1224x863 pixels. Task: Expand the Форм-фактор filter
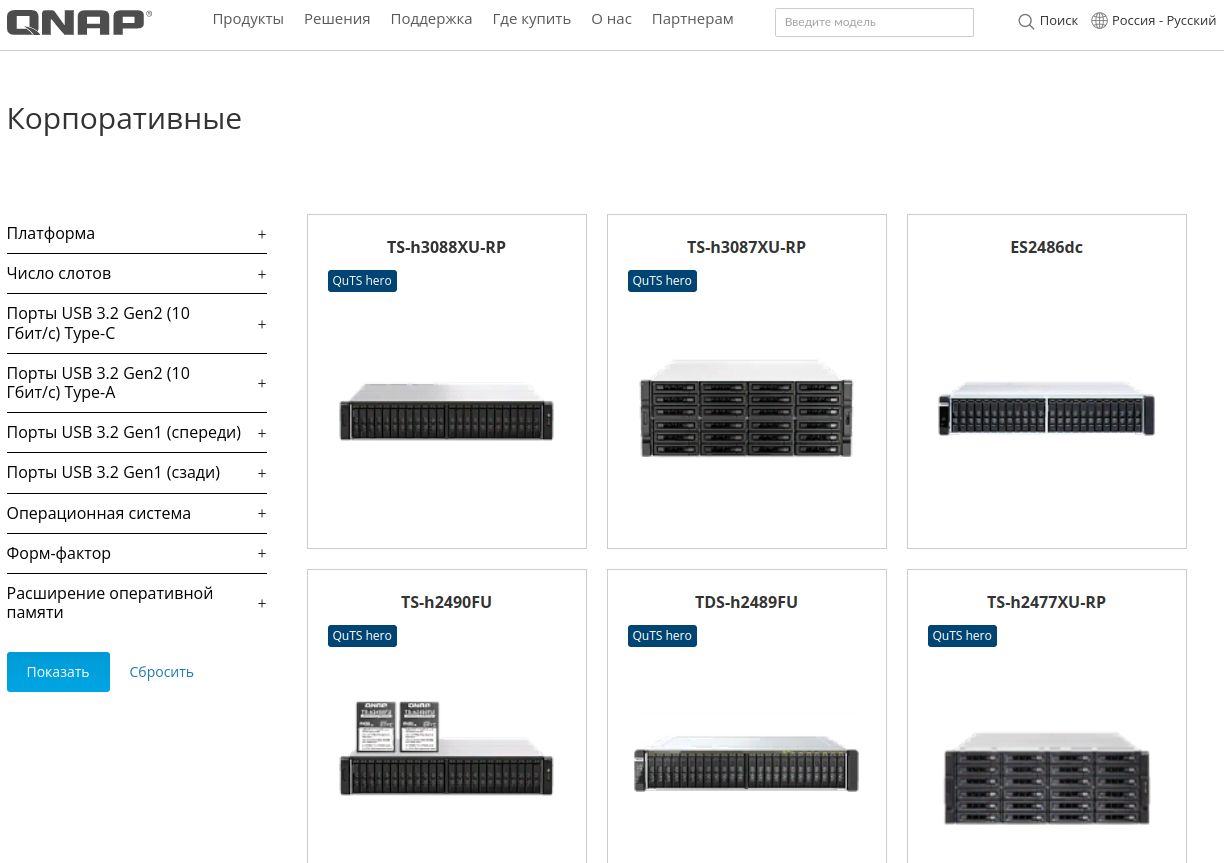click(262, 554)
